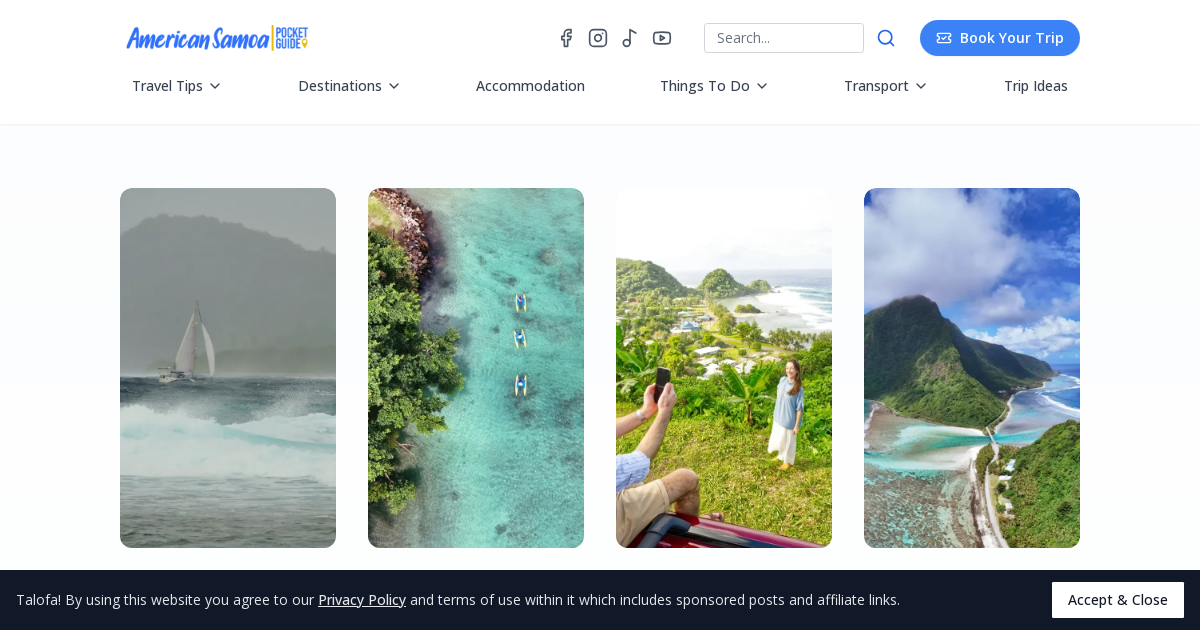
Task: Focus the Search input field
Action: pos(784,38)
